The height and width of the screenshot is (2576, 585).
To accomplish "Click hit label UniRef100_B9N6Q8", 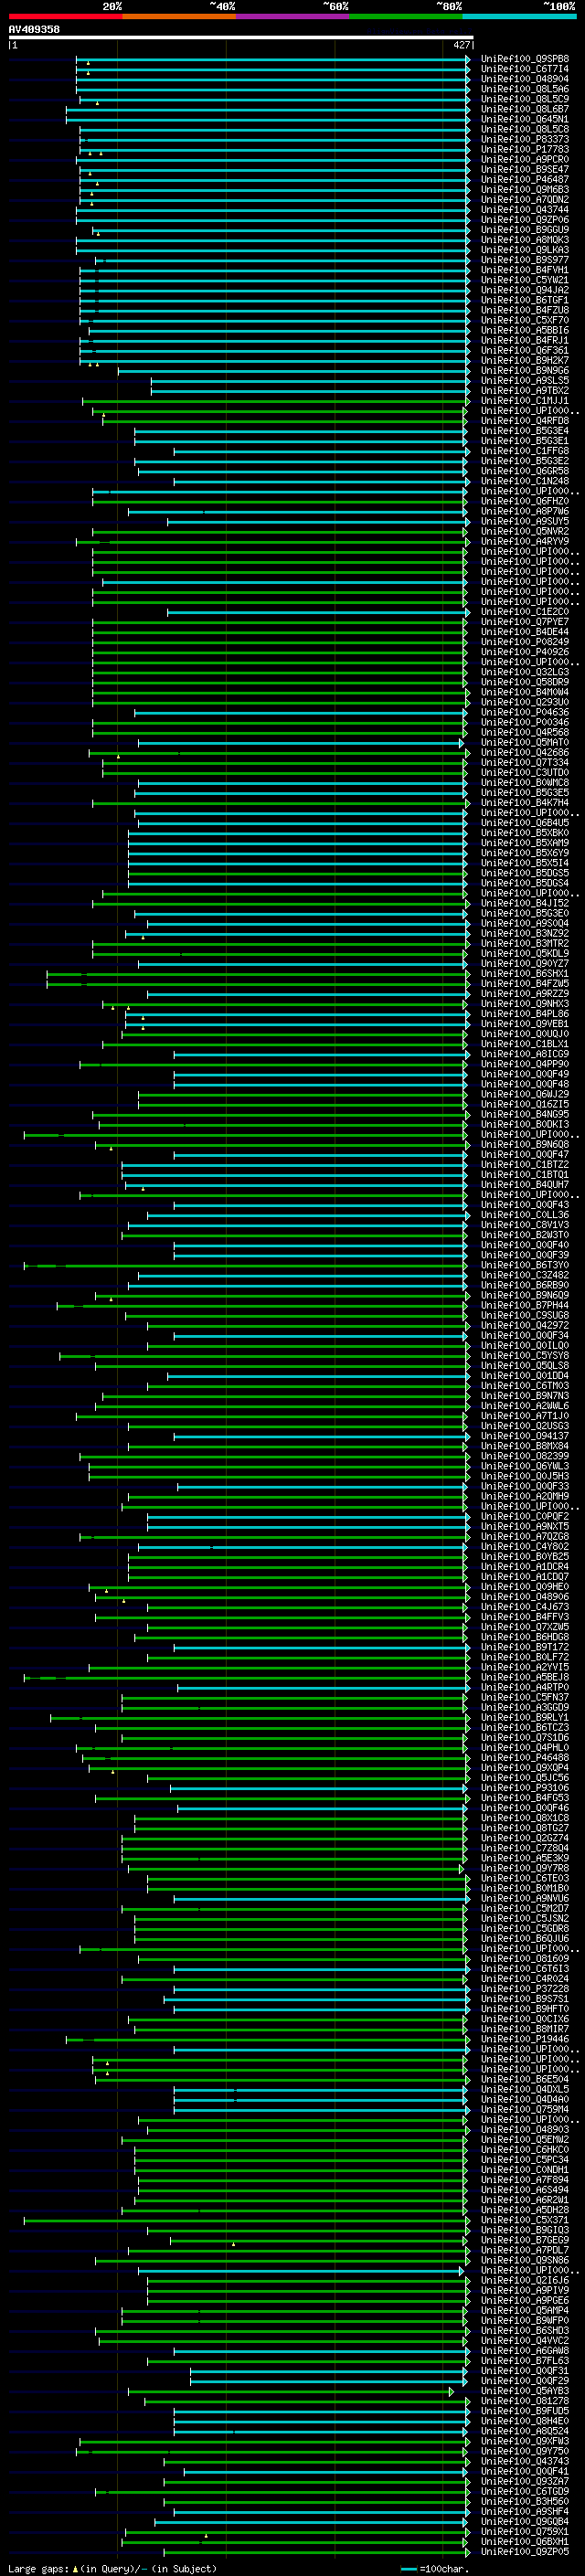I will 525,1144.
